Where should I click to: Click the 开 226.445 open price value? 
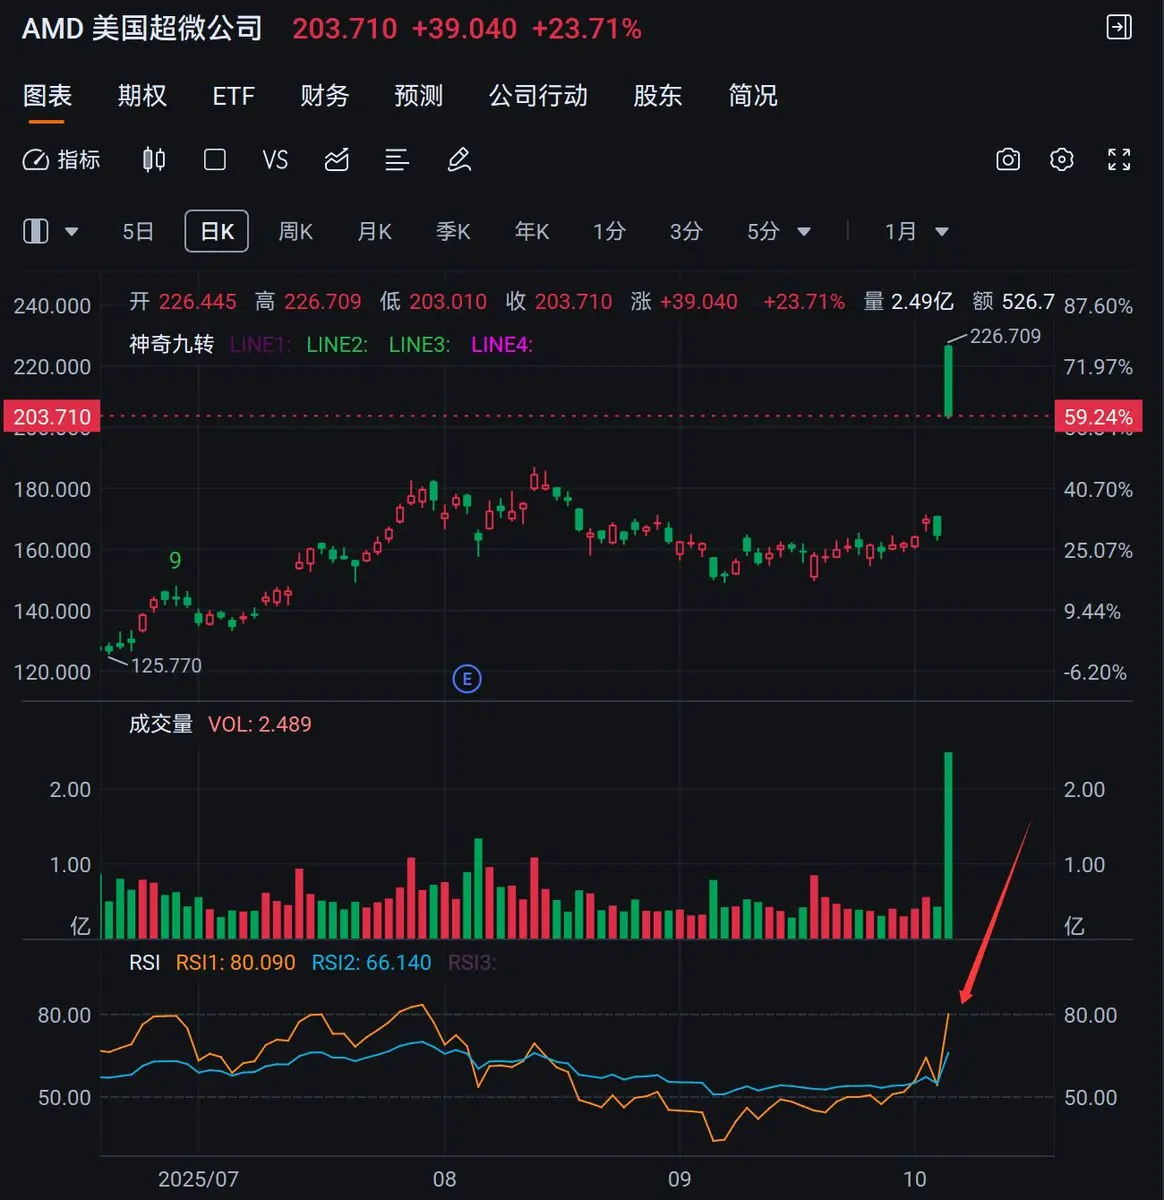click(183, 302)
